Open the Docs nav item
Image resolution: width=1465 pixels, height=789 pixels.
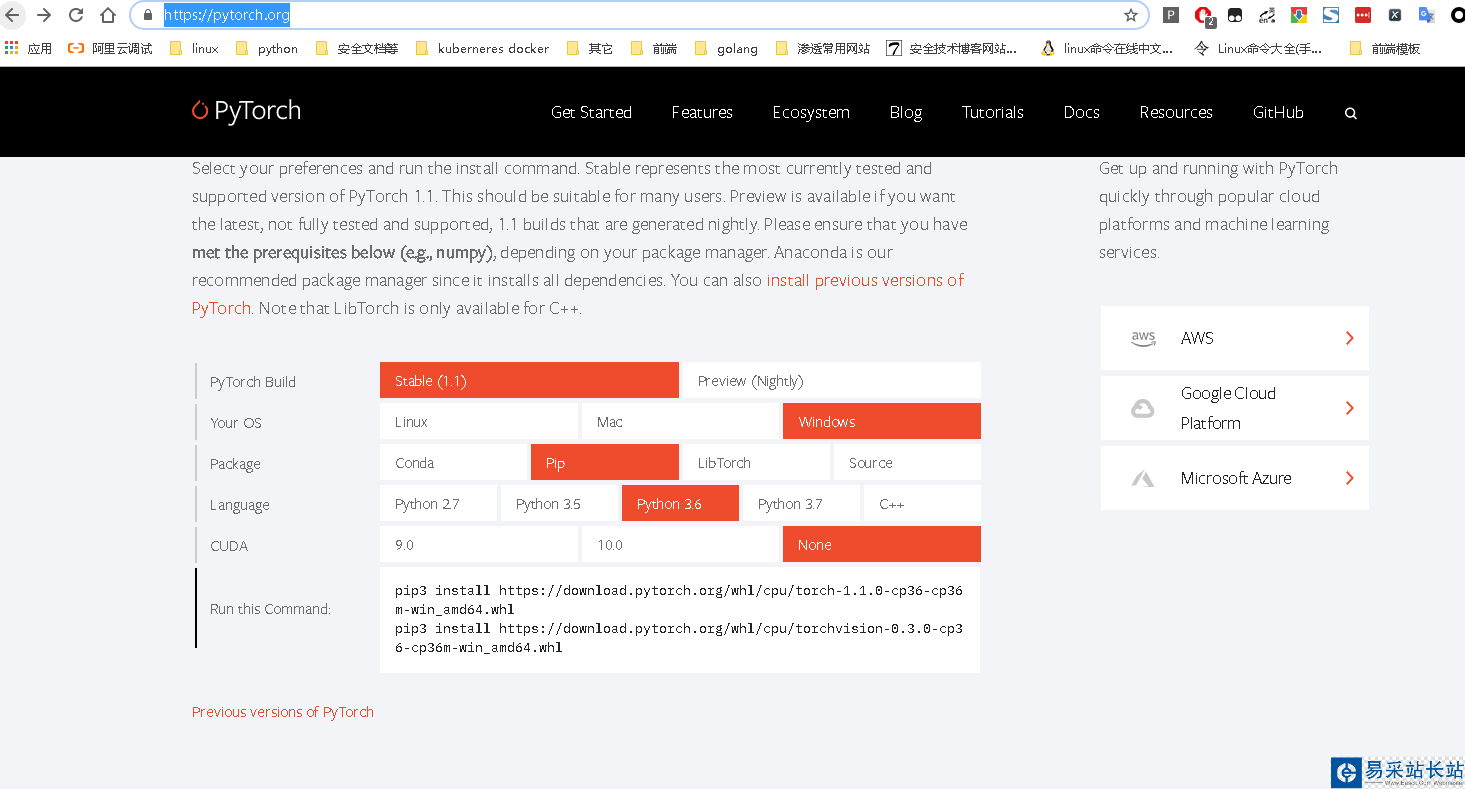[1082, 112]
